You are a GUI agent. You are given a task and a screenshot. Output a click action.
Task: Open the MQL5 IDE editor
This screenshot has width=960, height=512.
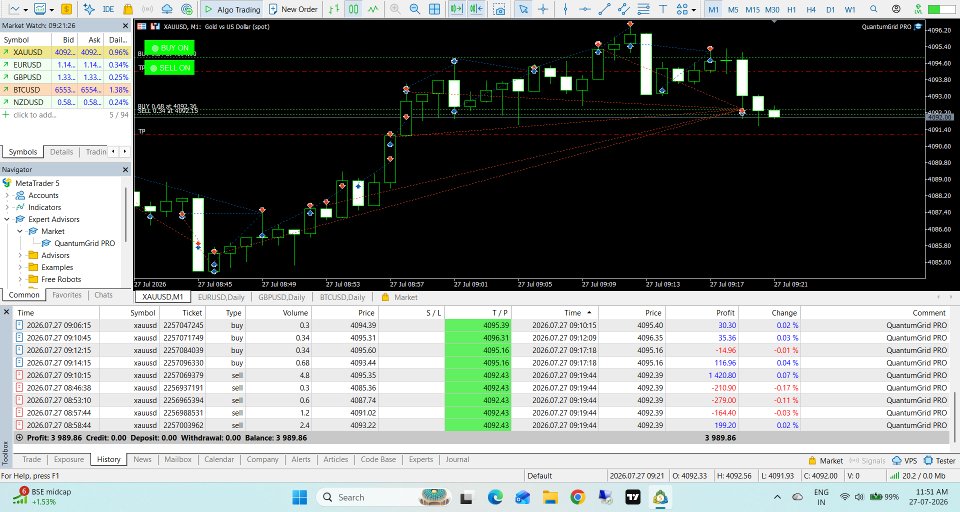point(108,9)
